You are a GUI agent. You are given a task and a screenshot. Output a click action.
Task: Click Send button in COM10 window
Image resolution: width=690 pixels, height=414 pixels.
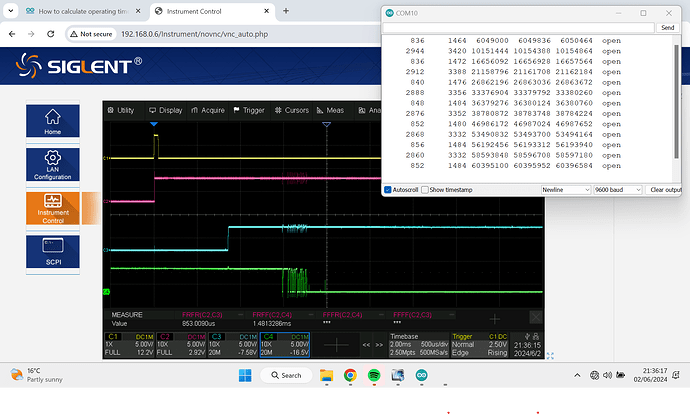667,27
